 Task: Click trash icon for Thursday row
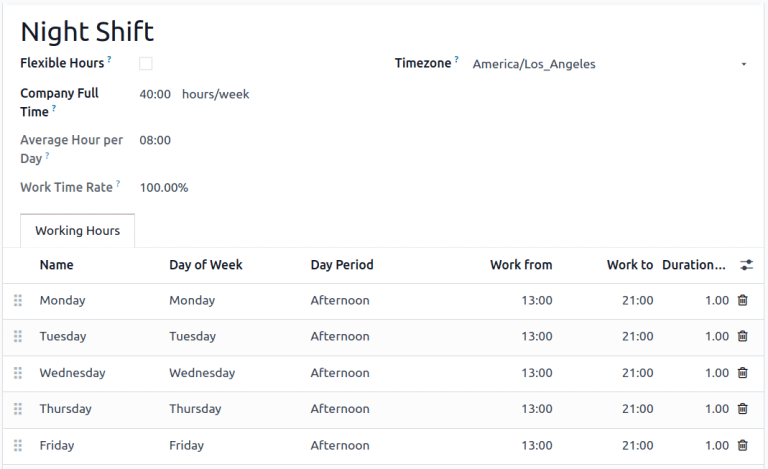click(x=742, y=409)
